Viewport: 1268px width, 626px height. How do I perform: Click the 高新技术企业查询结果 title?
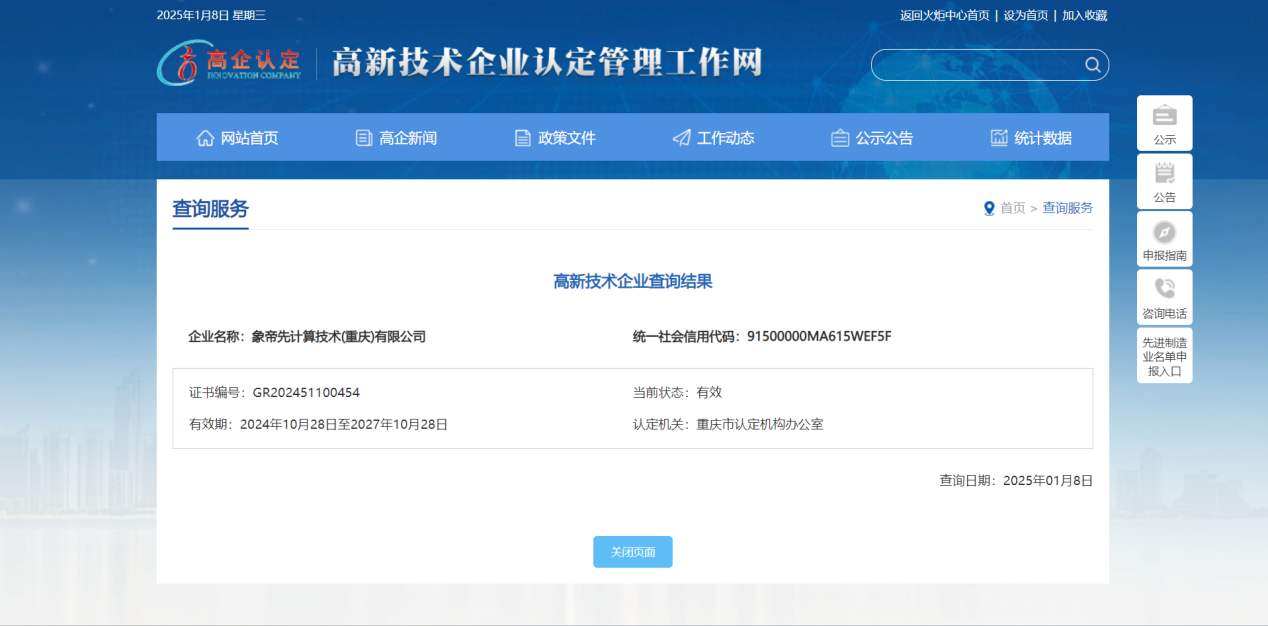tap(633, 282)
